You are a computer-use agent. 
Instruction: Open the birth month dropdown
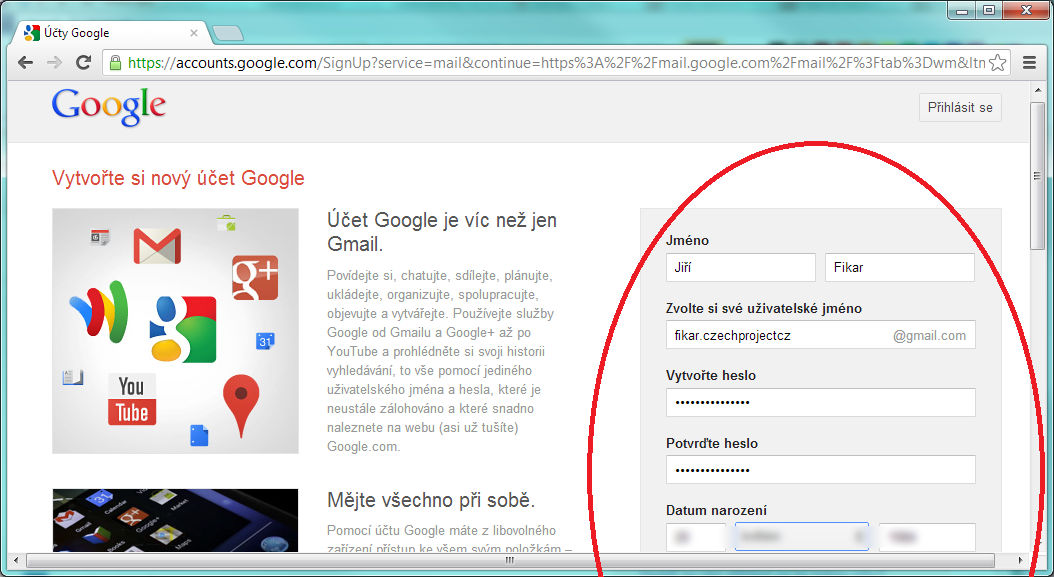pyautogui.click(x=802, y=537)
